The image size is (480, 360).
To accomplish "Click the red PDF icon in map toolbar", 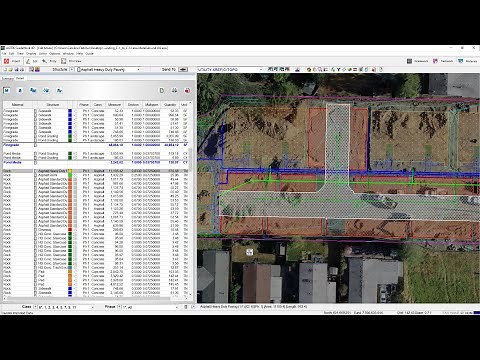I will pyautogui.click(x=374, y=69).
